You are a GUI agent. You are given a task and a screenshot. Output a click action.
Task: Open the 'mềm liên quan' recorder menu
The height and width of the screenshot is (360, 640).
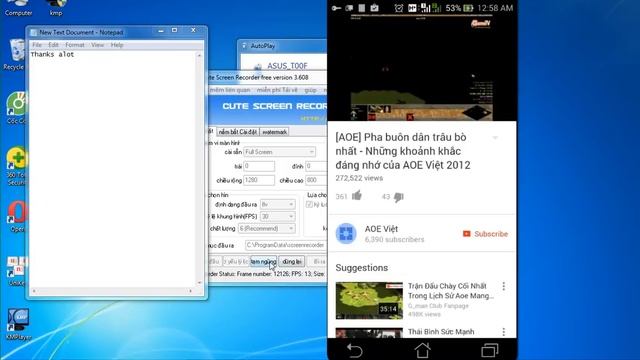pos(230,90)
